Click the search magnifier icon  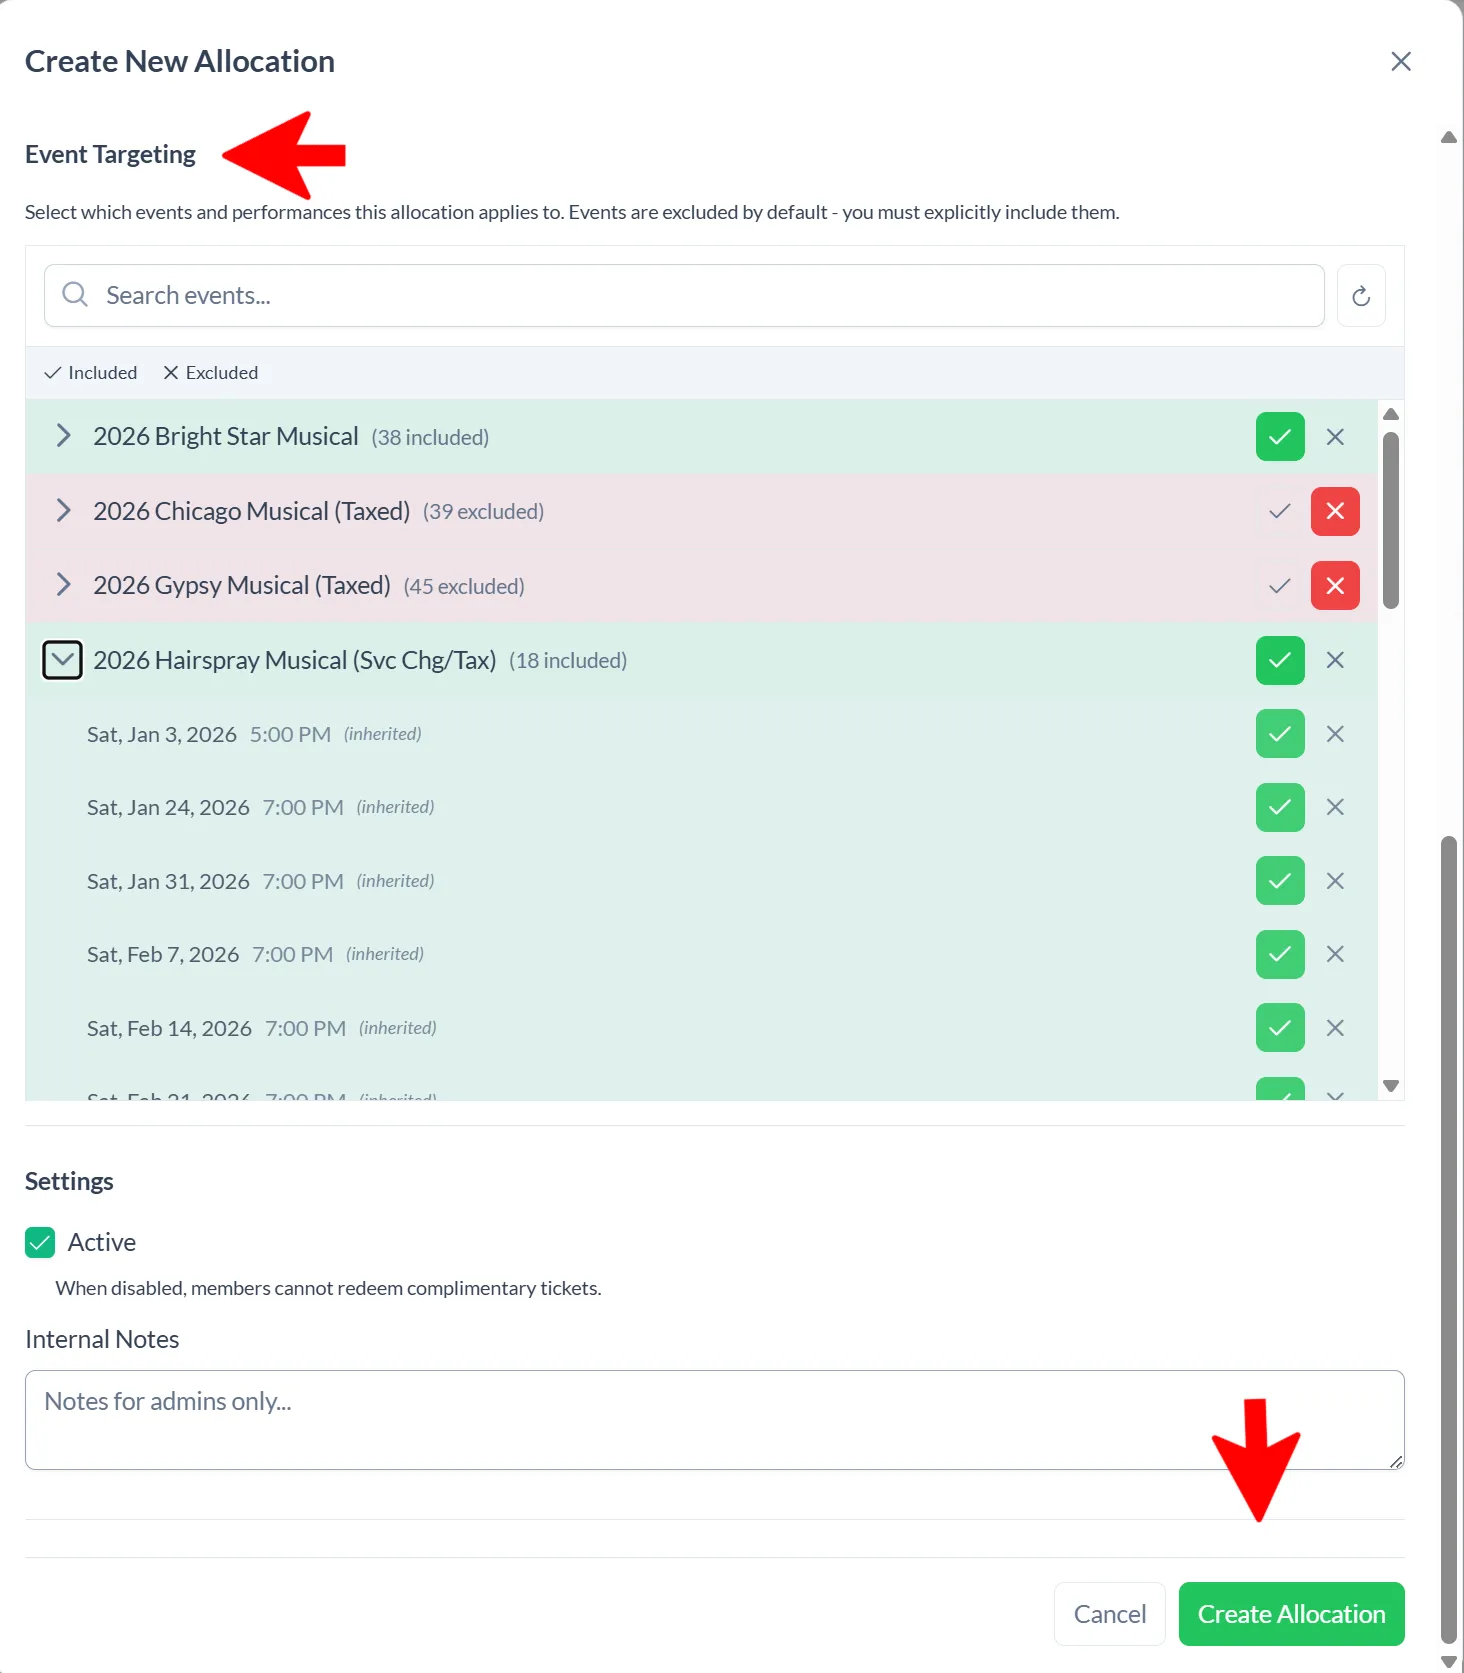75,294
